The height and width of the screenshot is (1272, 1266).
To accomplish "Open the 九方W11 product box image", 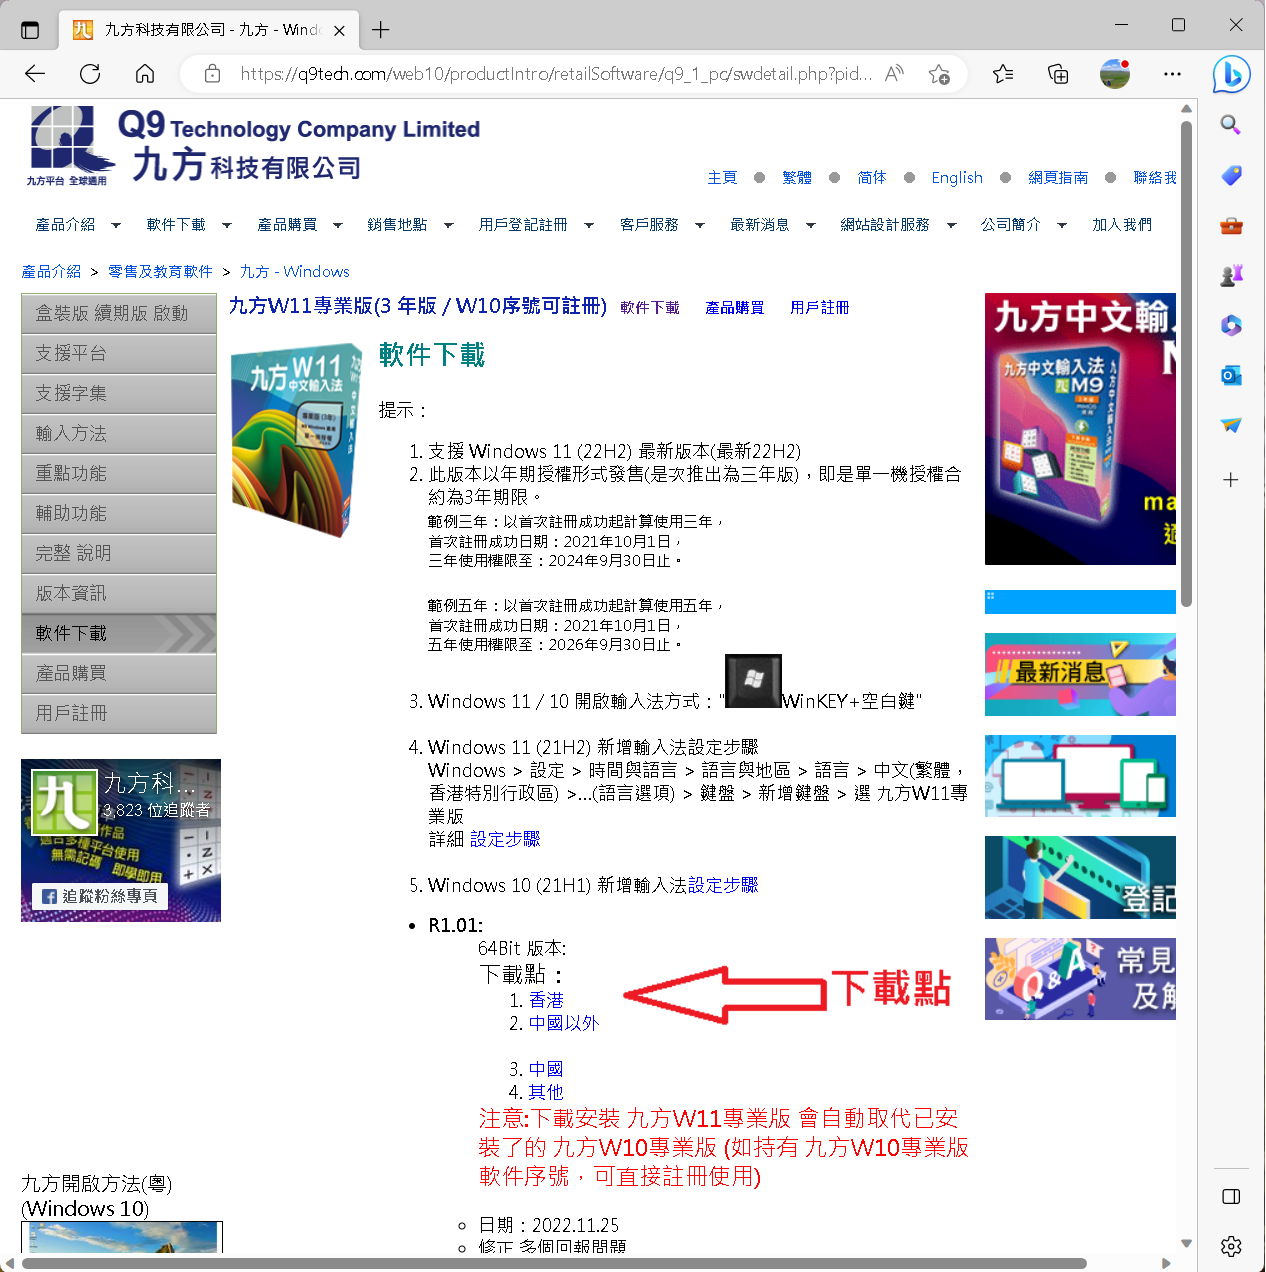I will pyautogui.click(x=297, y=441).
